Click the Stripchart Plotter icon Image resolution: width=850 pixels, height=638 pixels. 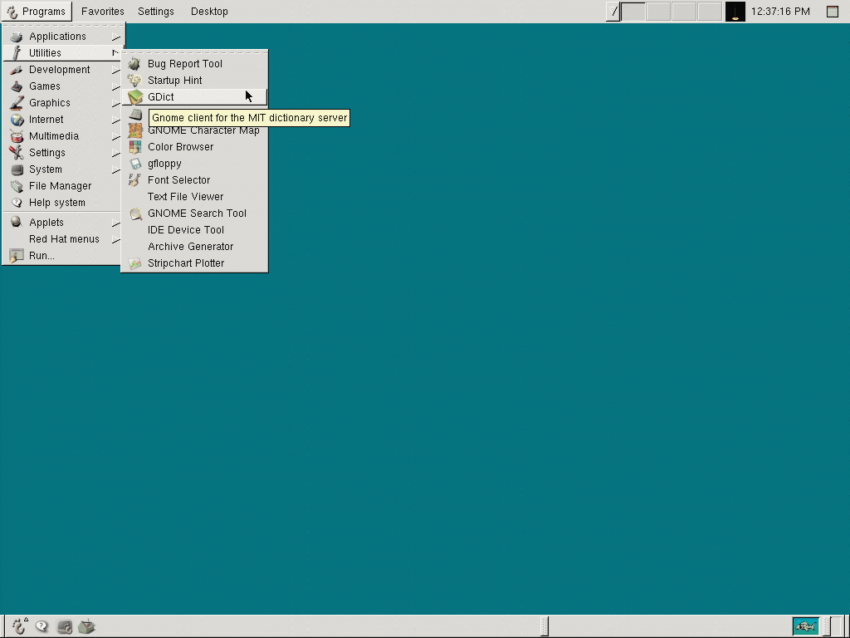135,263
